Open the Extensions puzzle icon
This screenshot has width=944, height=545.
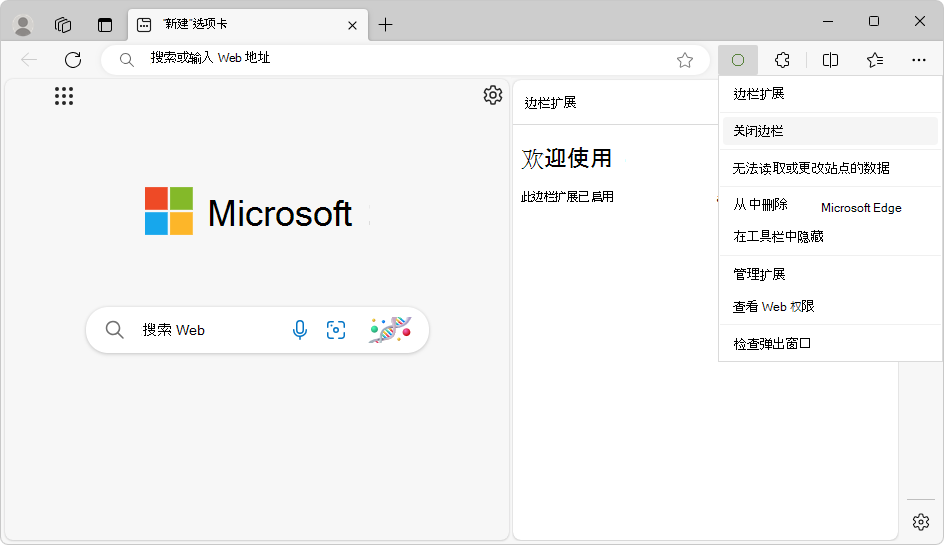(782, 60)
